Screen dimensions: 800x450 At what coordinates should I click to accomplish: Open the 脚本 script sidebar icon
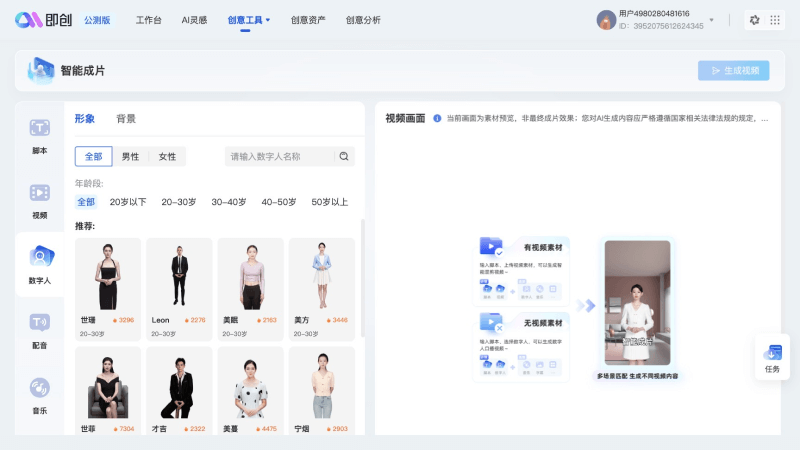[x=39, y=128]
